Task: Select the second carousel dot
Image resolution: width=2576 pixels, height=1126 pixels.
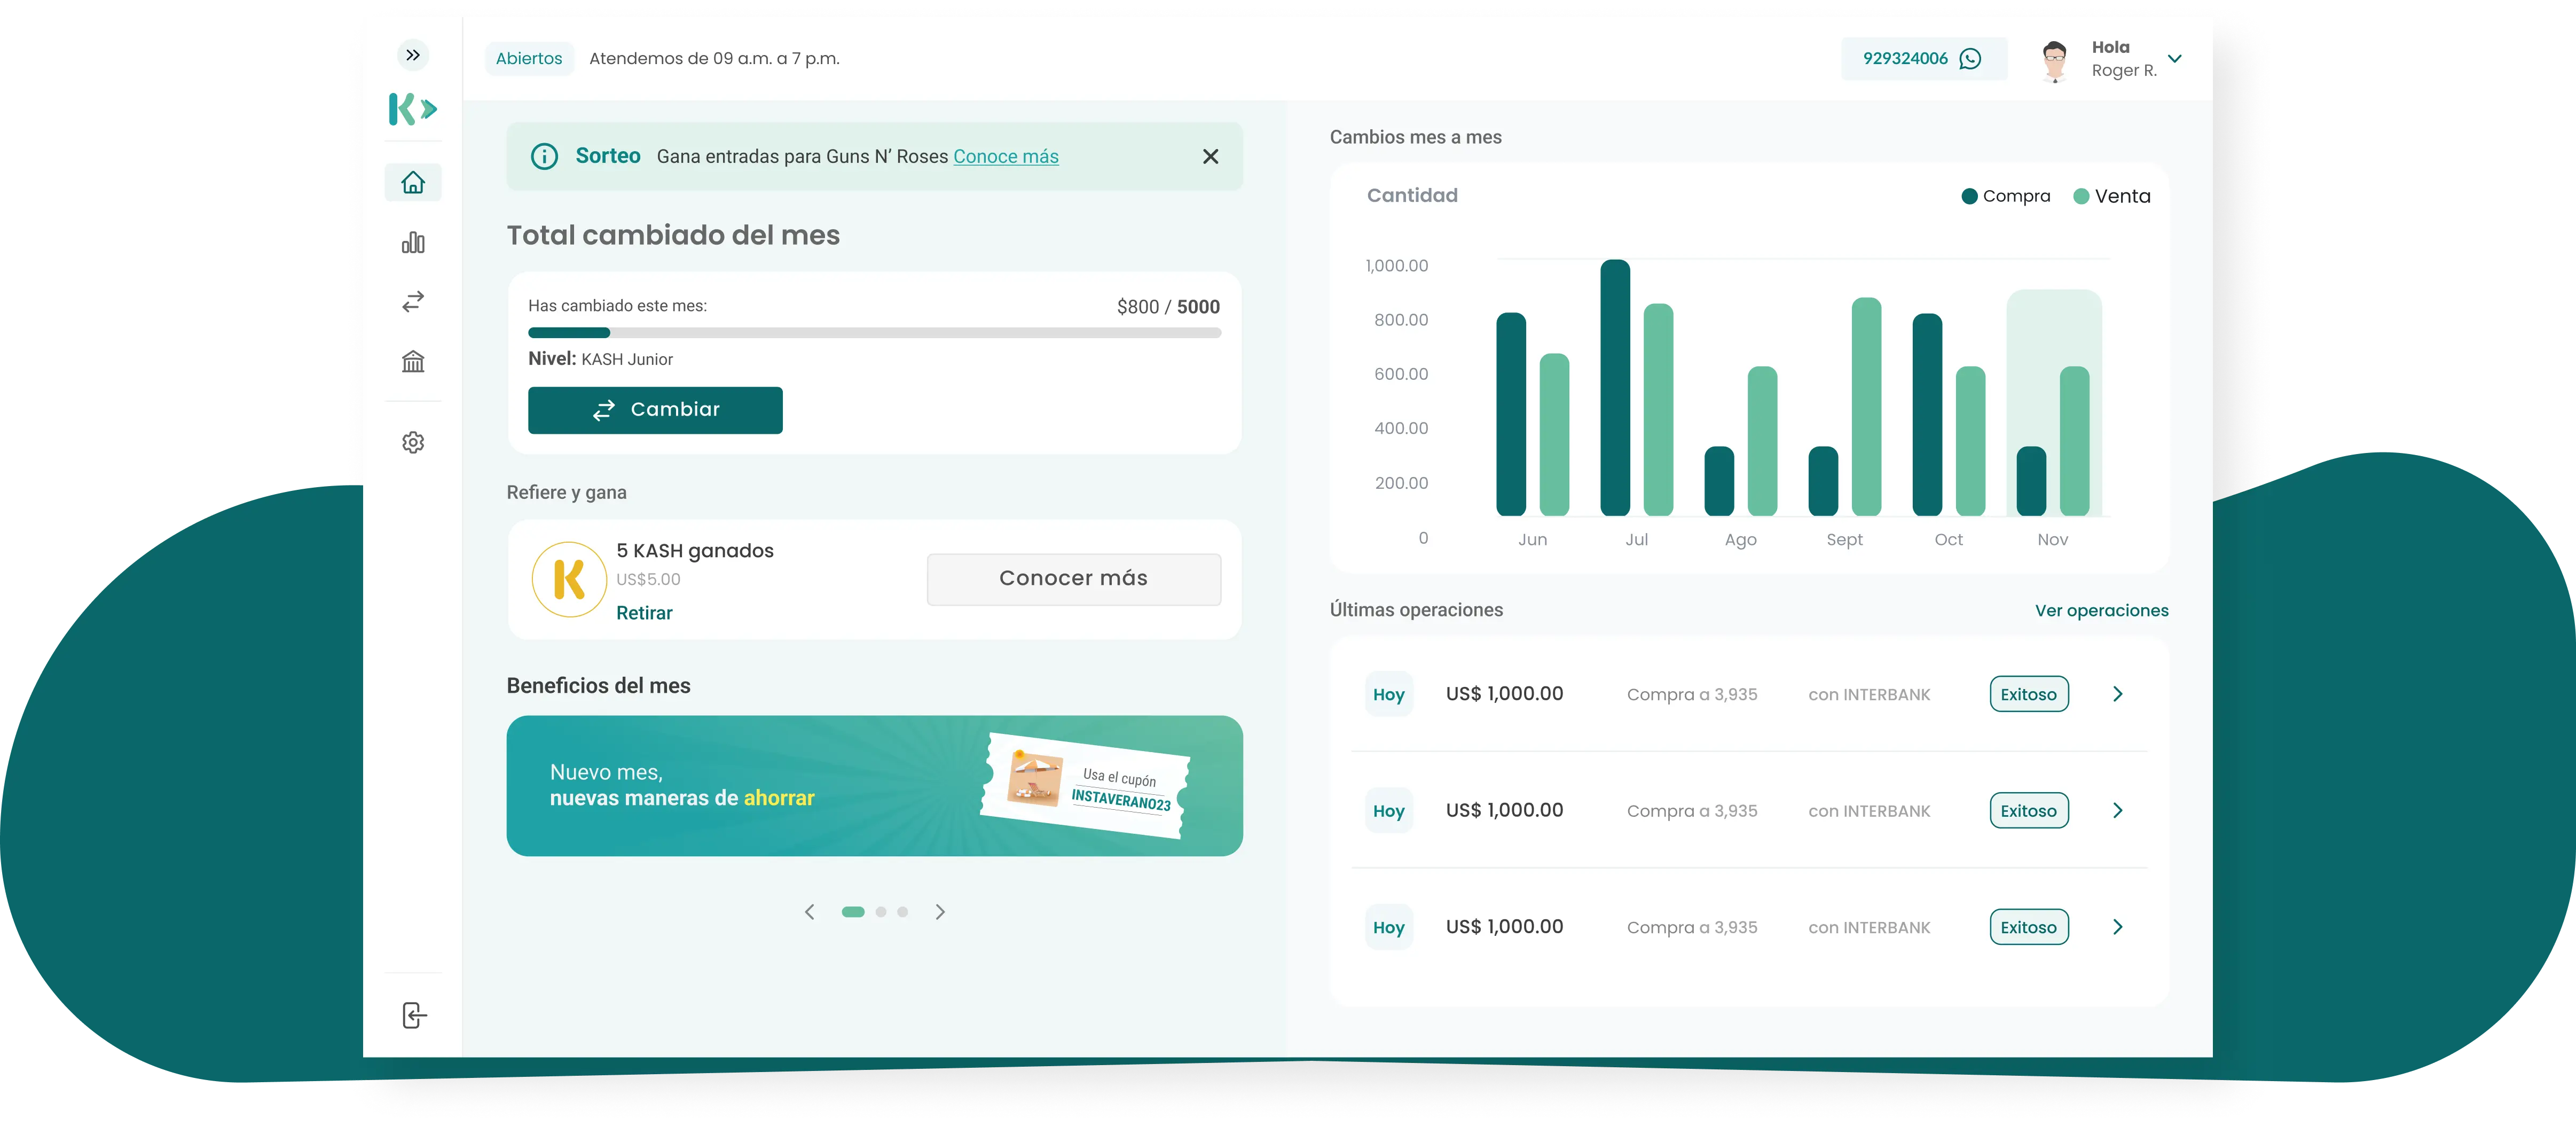Action: point(881,912)
